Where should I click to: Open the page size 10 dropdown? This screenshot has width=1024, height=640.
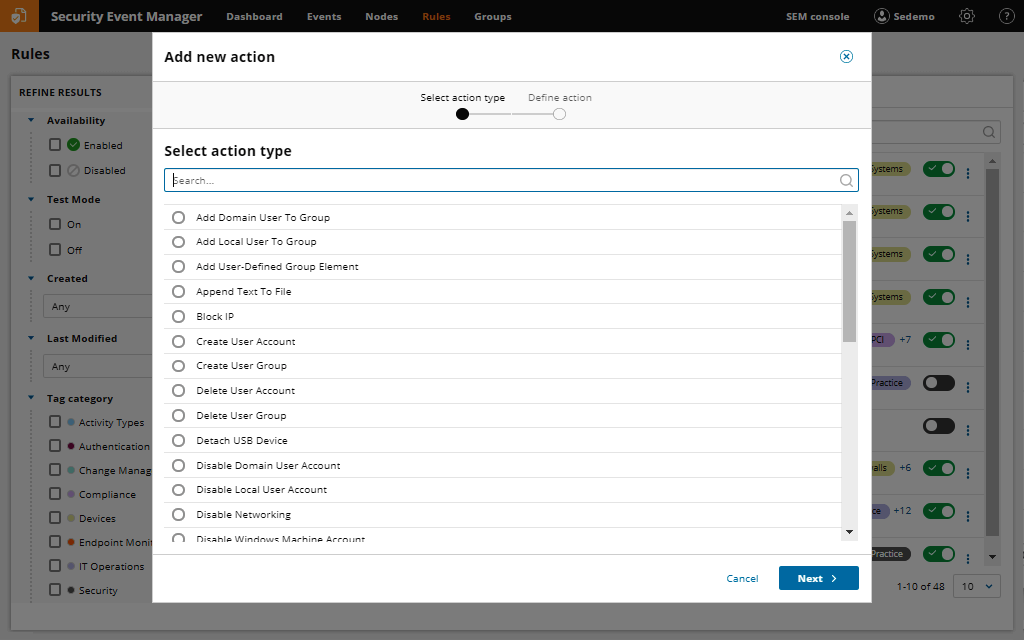click(x=977, y=586)
